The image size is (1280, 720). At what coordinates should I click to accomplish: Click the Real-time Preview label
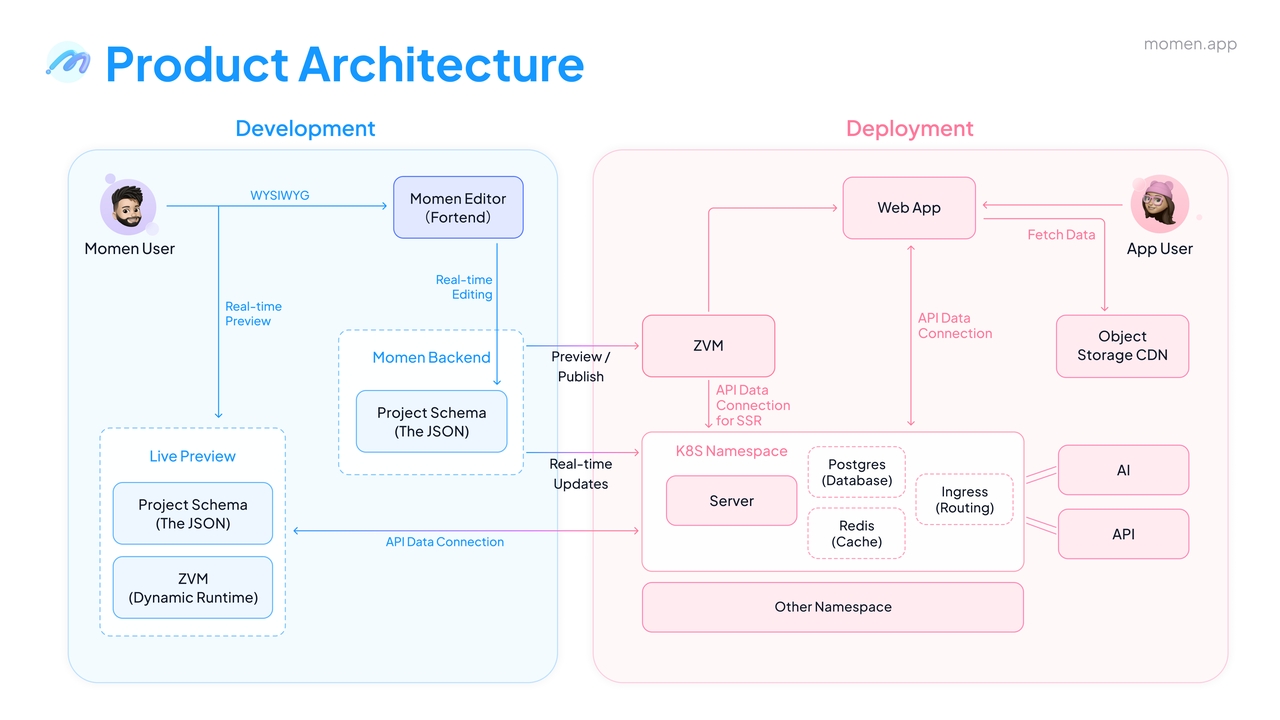pyautogui.click(x=253, y=314)
